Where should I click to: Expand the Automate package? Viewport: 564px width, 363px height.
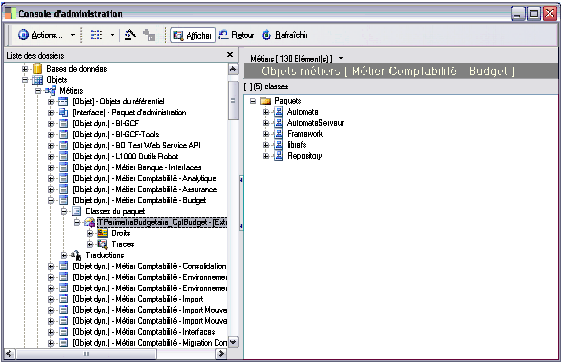pyautogui.click(x=266, y=112)
